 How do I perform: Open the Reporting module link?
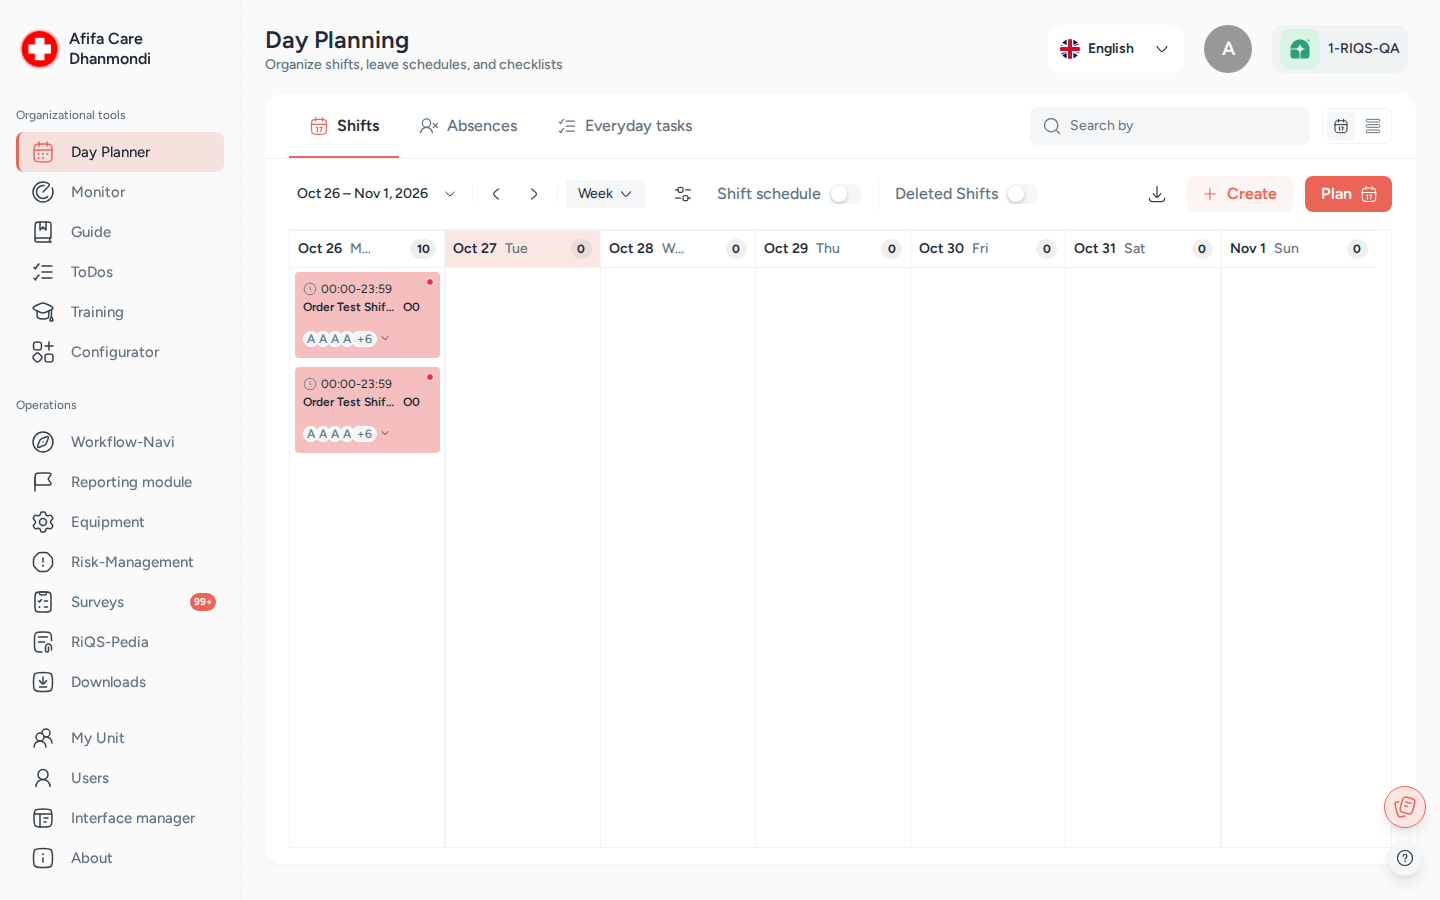coord(120,482)
